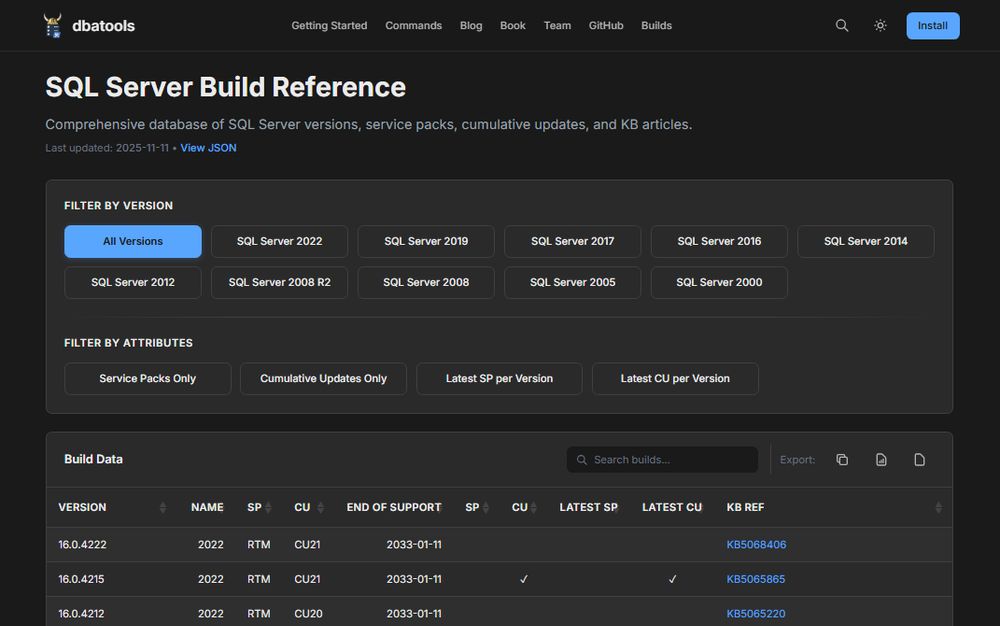Enable the Service Packs Only filter
Image resolution: width=1000 pixels, height=626 pixels.
147,378
